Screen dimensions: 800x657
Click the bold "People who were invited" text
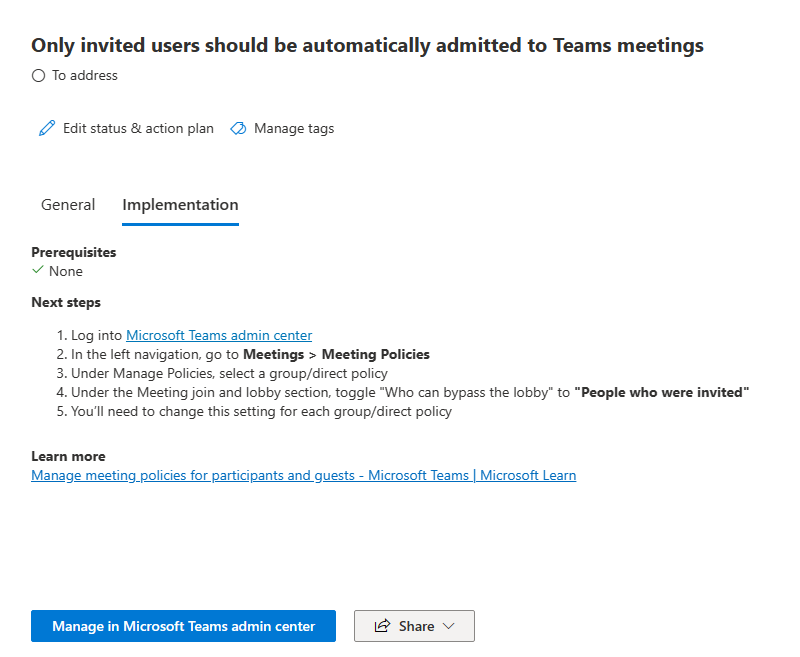tap(661, 392)
